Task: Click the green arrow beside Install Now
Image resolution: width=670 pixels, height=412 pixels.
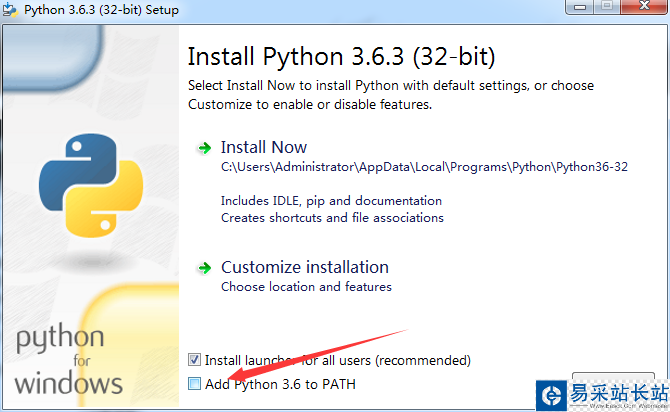Action: [x=204, y=148]
